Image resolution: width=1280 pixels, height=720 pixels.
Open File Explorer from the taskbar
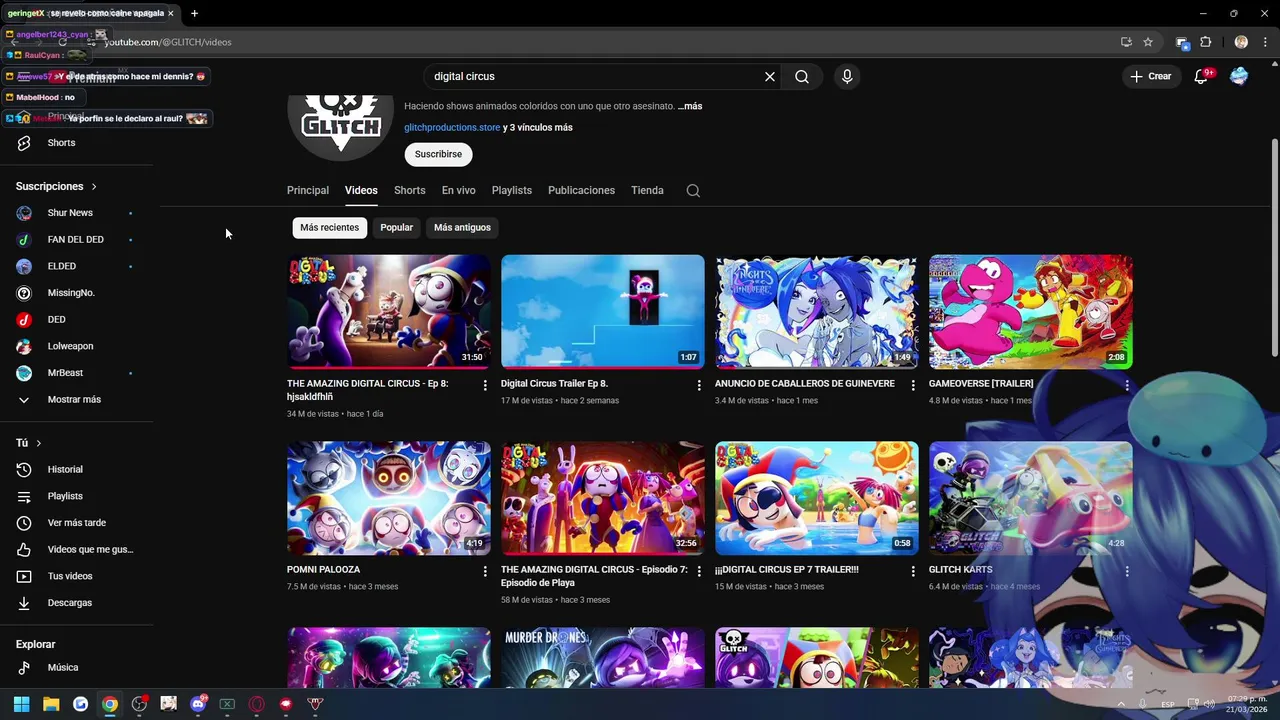point(51,704)
